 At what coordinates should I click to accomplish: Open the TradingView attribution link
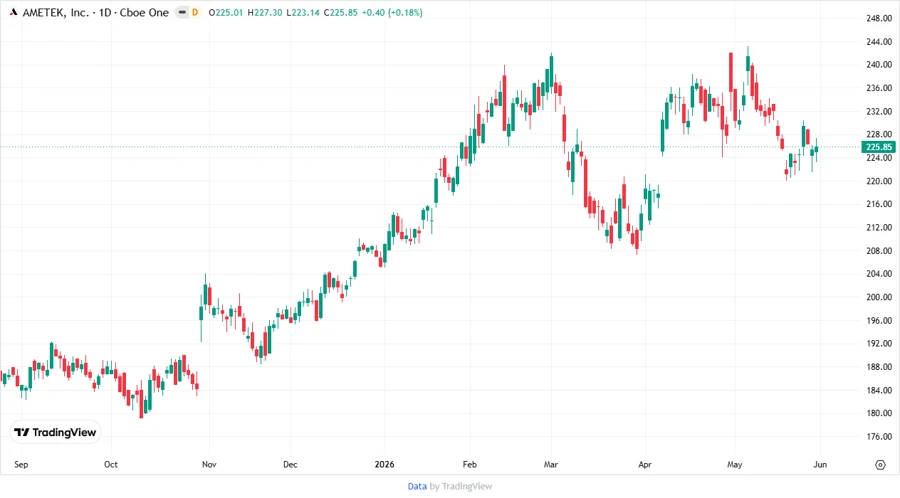pyautogui.click(x=467, y=486)
